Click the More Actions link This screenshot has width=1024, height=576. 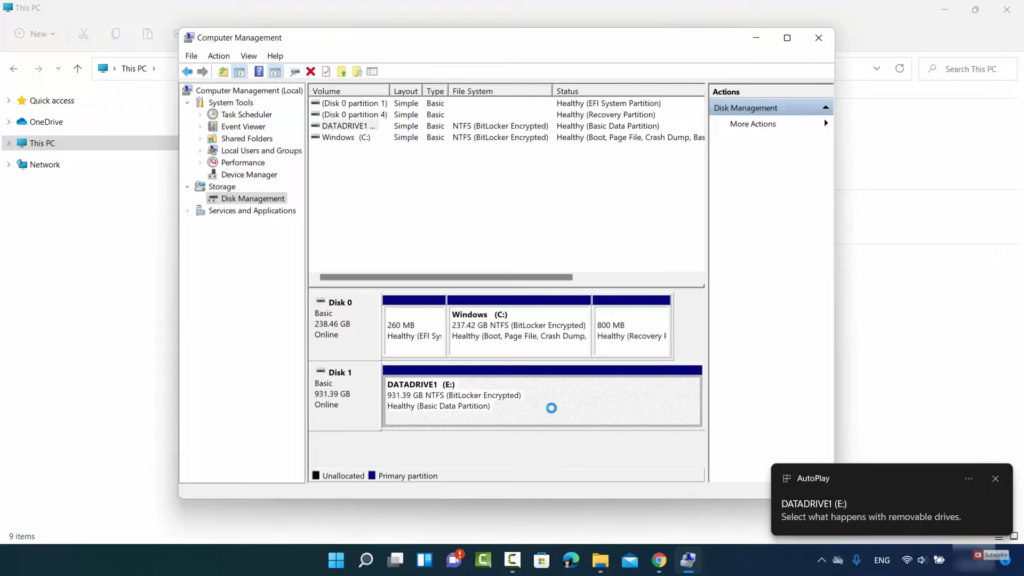(x=752, y=124)
